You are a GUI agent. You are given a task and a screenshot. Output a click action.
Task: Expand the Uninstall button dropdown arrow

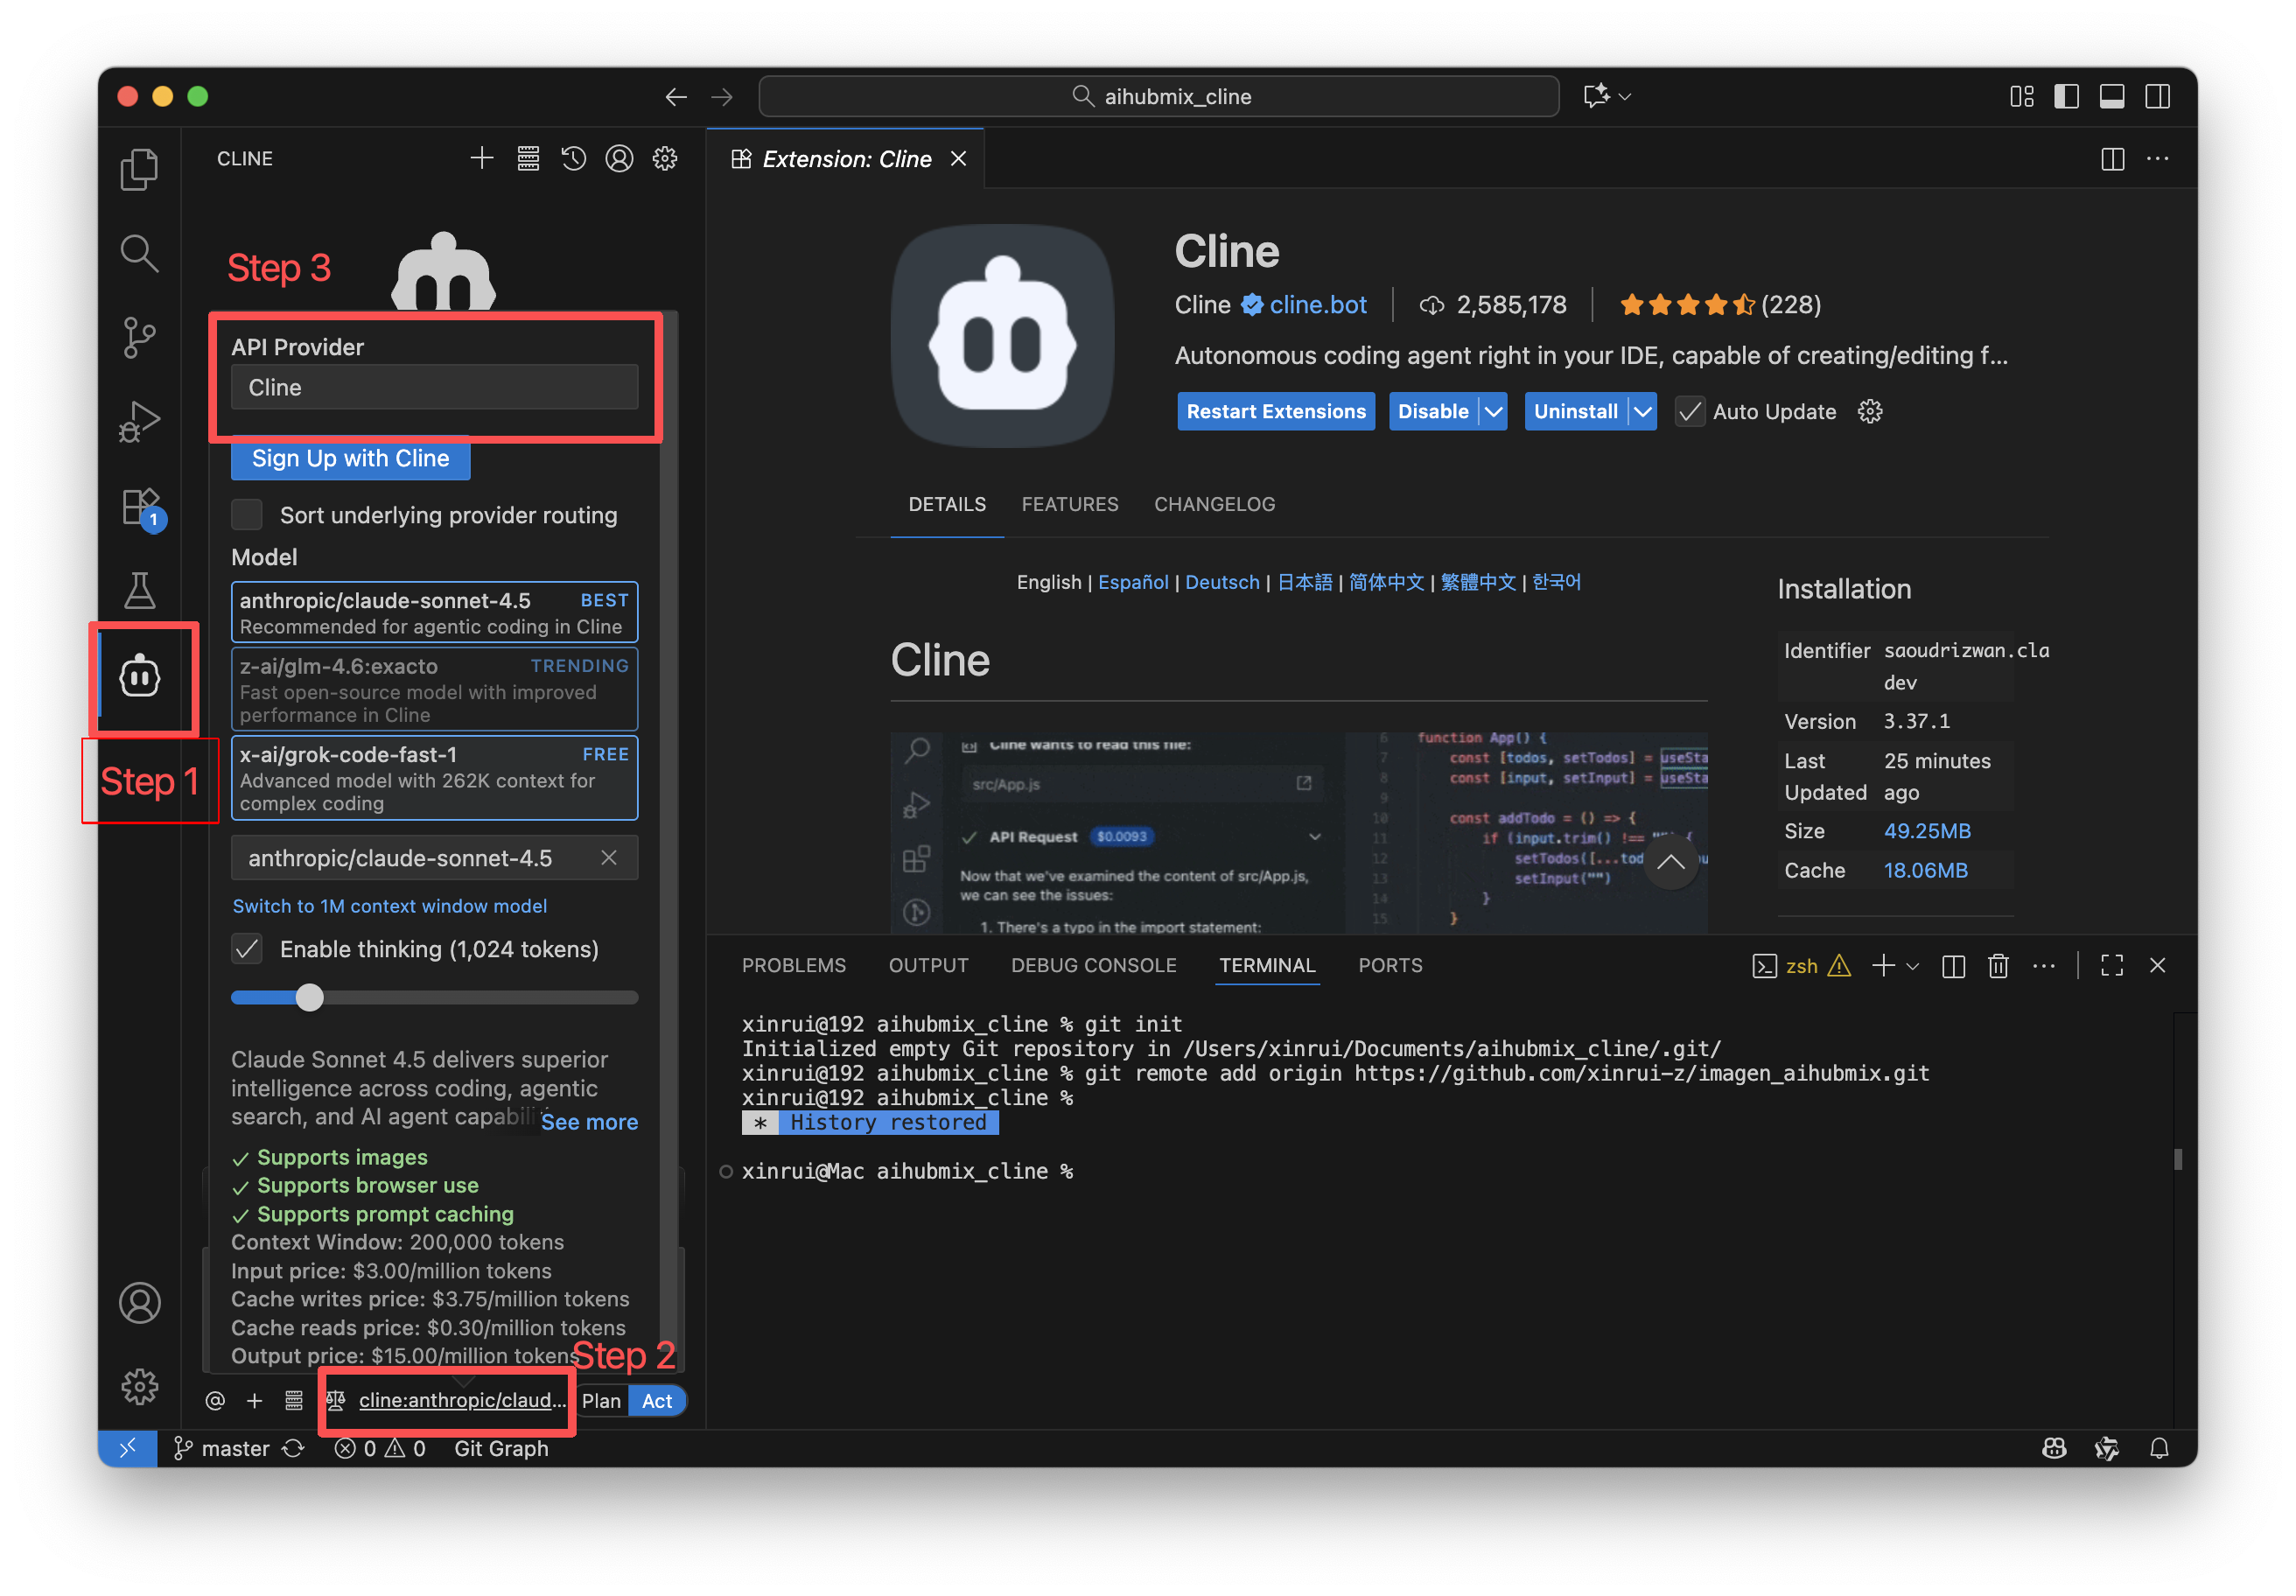[1642, 412]
